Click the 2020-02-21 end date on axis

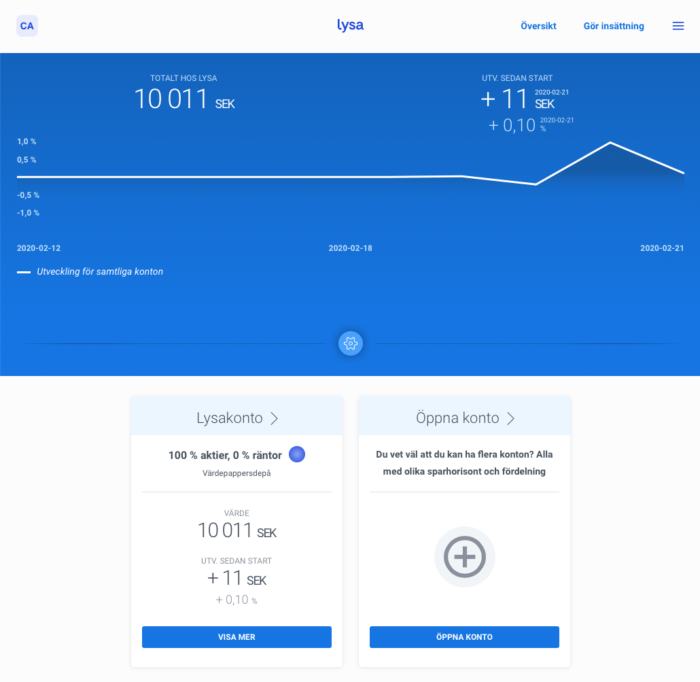coord(662,248)
